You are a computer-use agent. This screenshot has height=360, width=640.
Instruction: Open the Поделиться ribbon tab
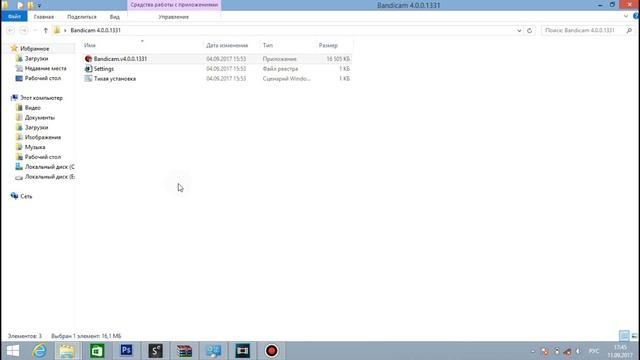tap(82, 17)
